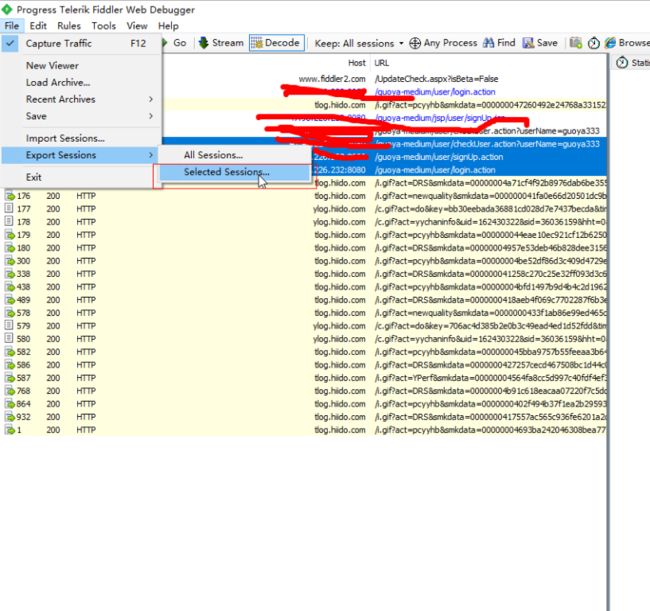Screen dimensions: 650x611
Task: Click the Find binoculars icon
Action: (x=489, y=43)
